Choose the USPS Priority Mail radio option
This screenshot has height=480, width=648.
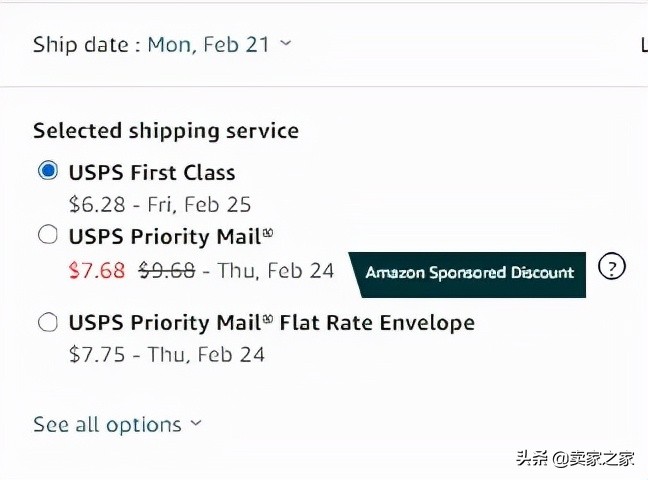[47, 236]
